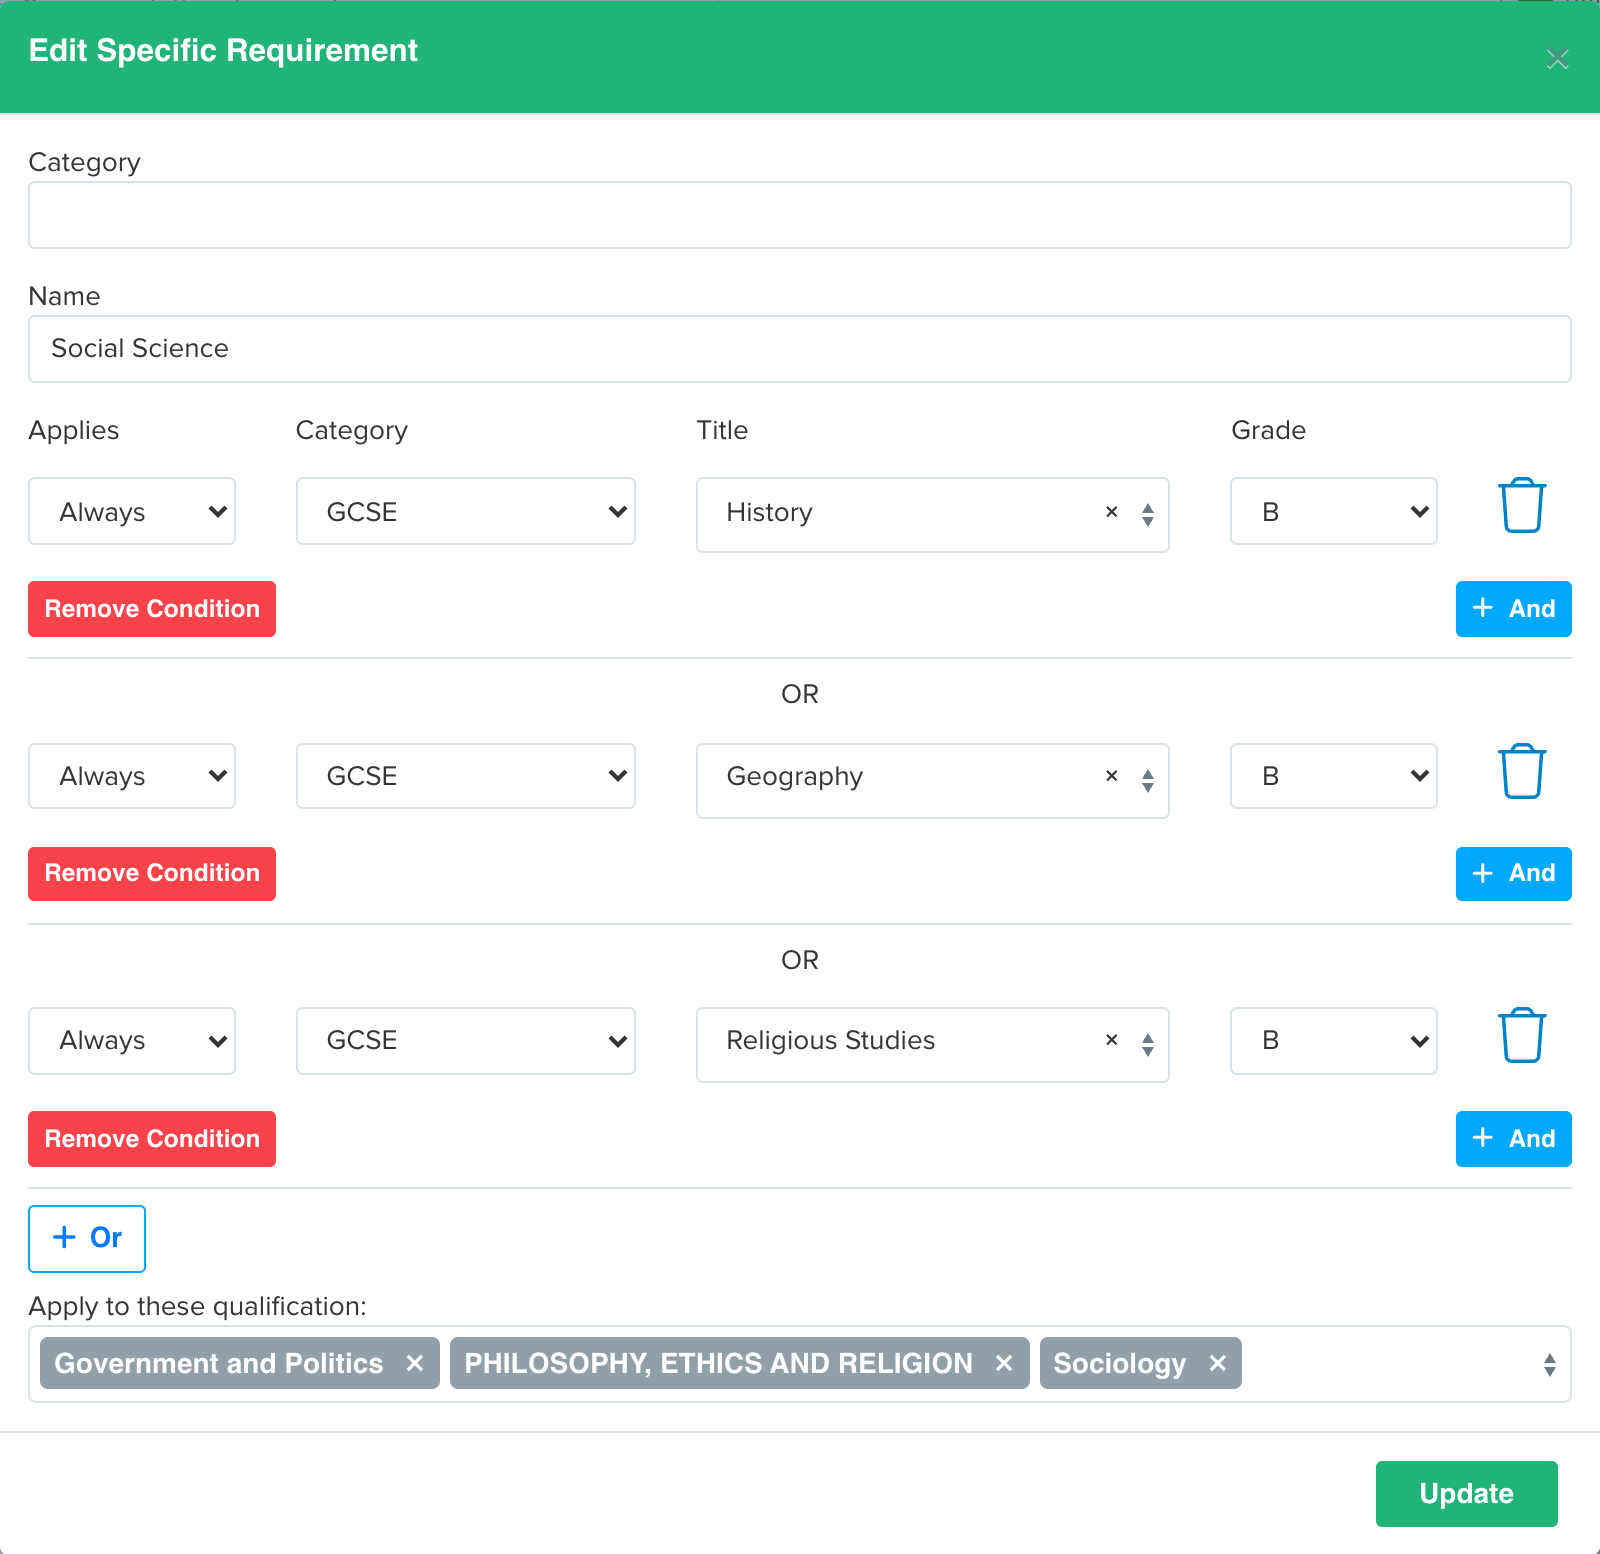Open the Grade dropdown for Religious Studies

(1334, 1040)
